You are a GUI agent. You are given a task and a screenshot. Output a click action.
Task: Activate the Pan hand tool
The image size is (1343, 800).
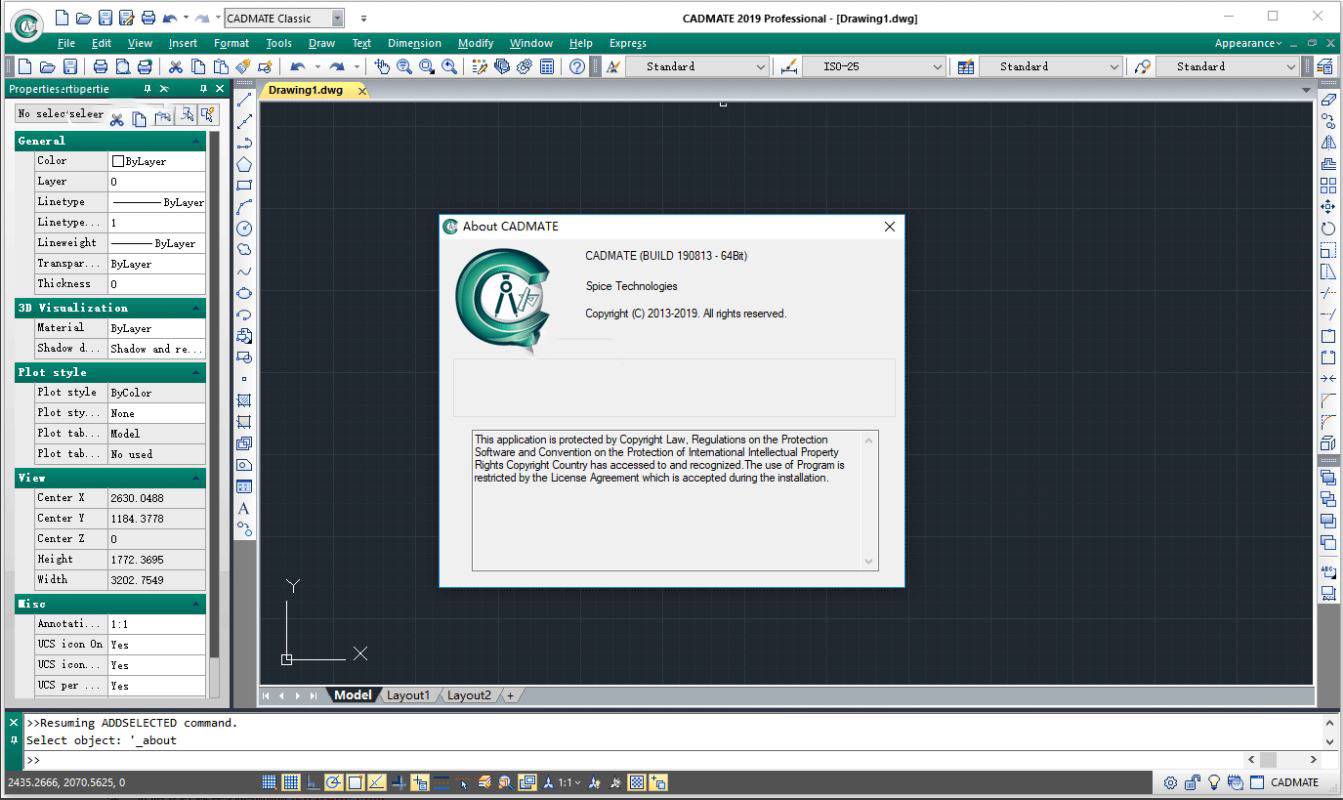pyautogui.click(x=383, y=67)
